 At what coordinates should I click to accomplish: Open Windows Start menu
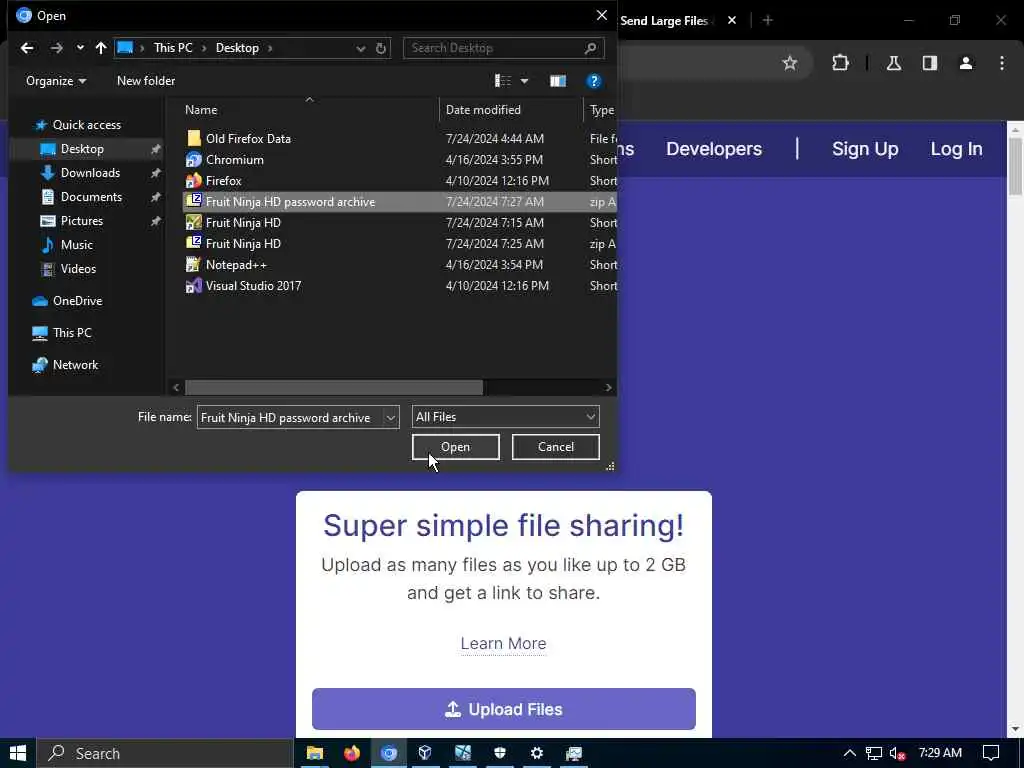pos(18,754)
